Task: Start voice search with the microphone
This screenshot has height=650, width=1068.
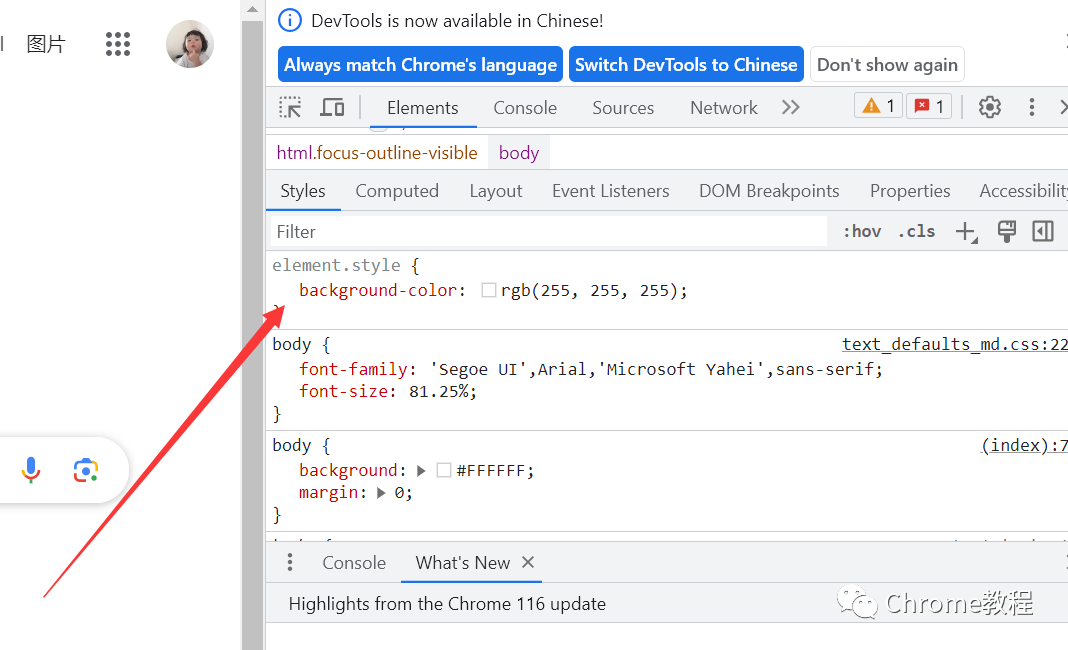Action: pos(31,470)
